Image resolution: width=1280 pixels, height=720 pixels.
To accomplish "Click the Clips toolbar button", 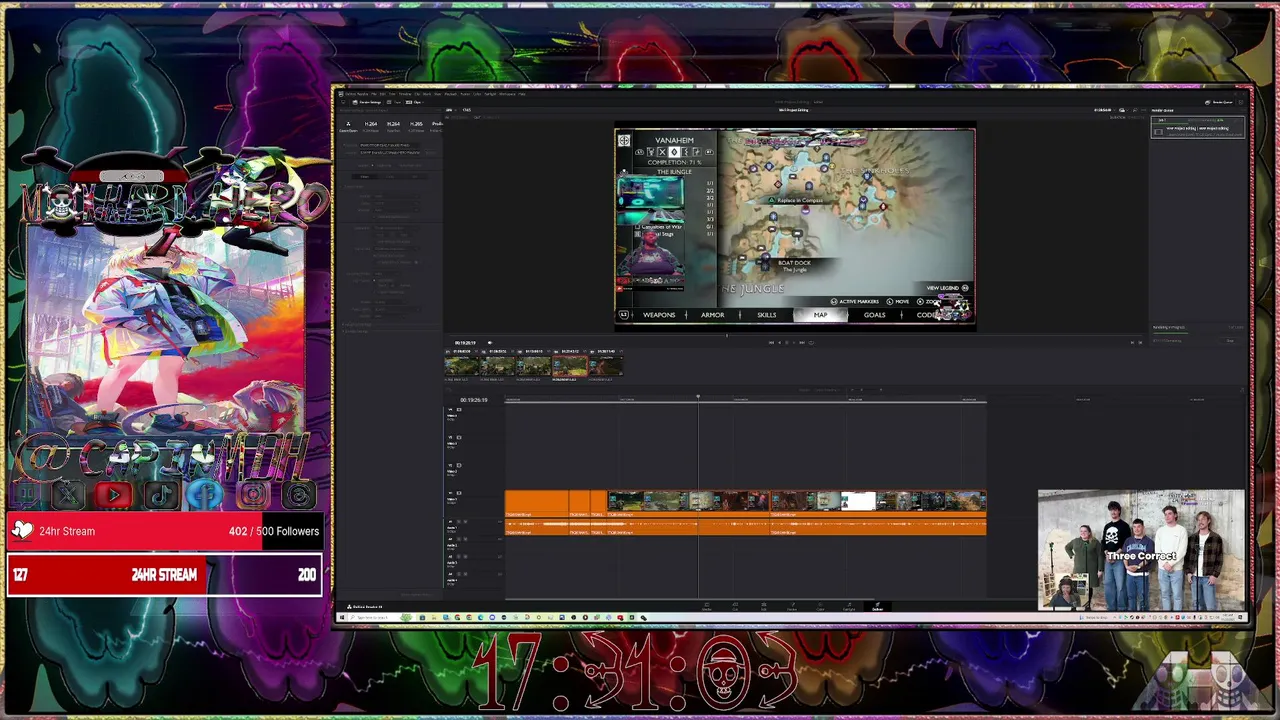I will [414, 102].
